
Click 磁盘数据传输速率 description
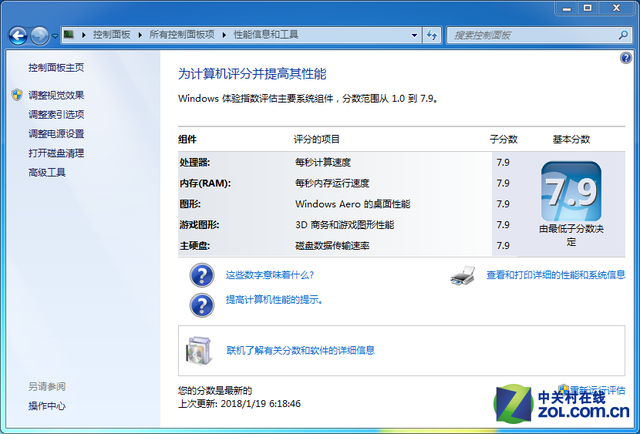tap(332, 246)
